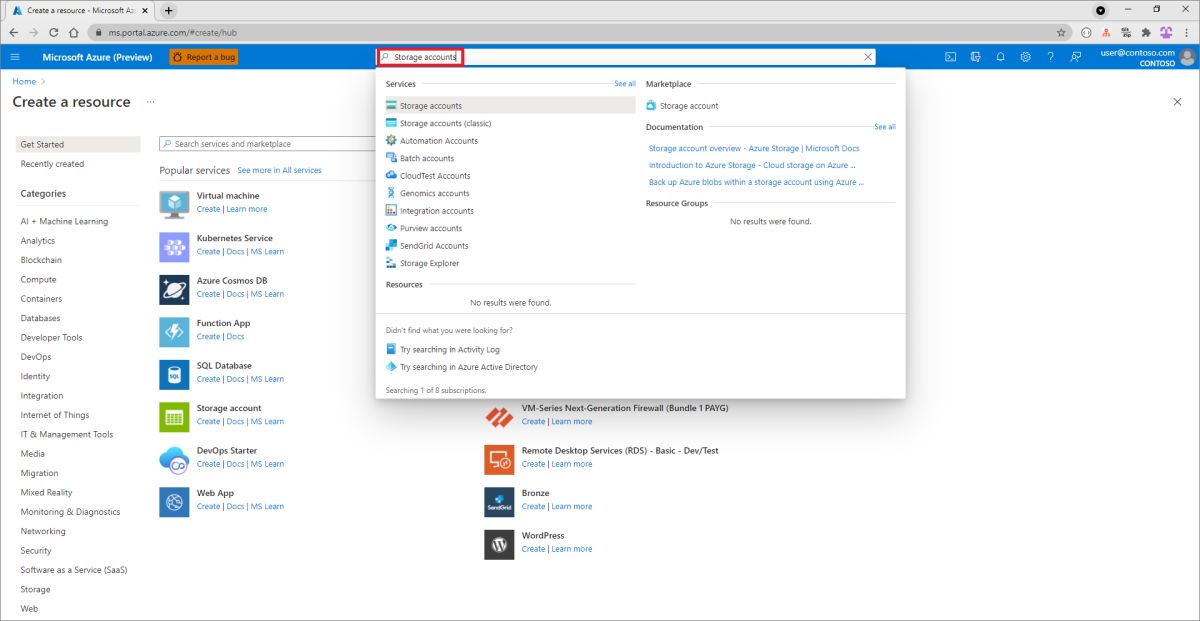This screenshot has width=1200, height=621.
Task: Click the Purview accounts icon
Action: pyautogui.click(x=391, y=228)
